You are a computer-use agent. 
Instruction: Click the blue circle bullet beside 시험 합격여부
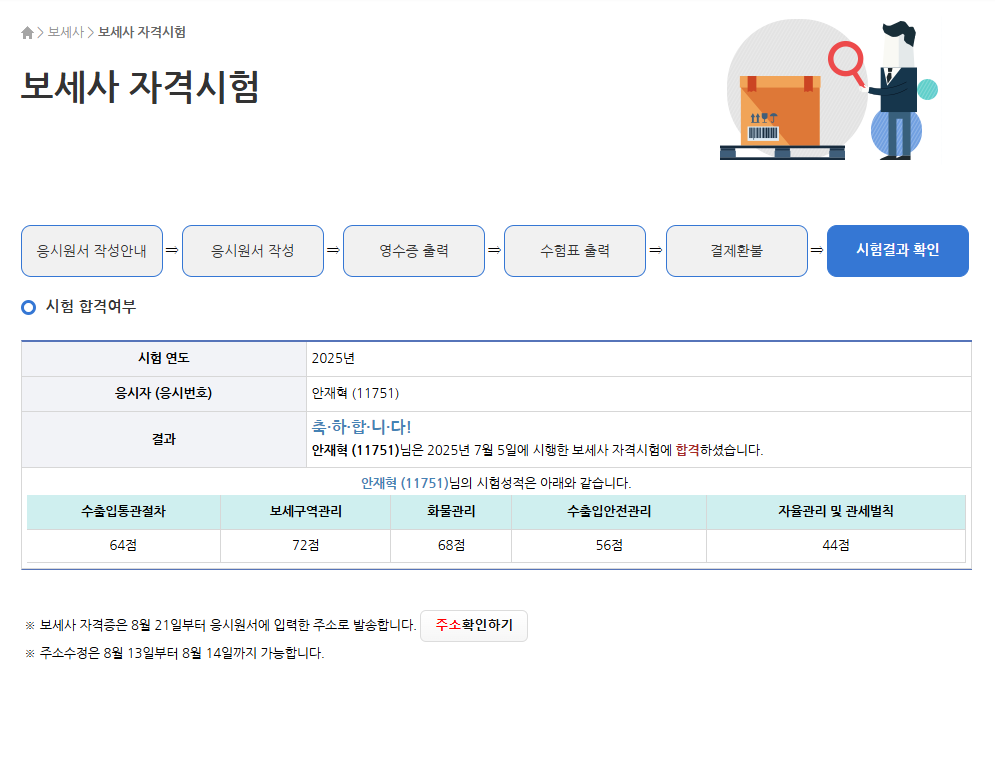(29, 307)
